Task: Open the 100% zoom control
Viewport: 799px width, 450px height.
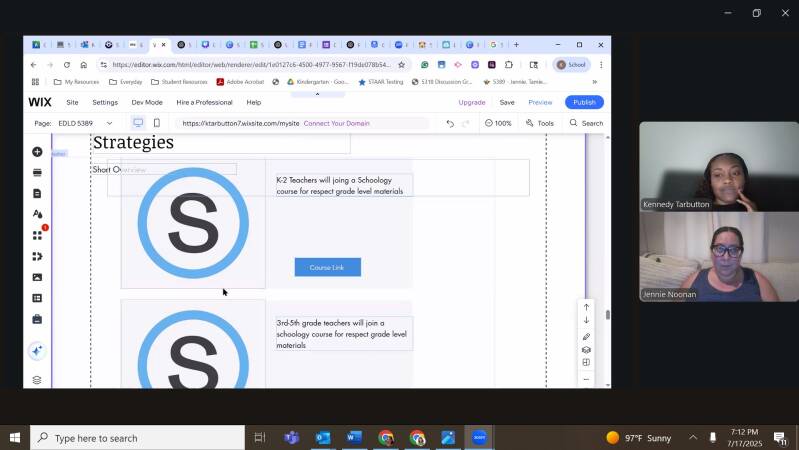Action: (498, 123)
